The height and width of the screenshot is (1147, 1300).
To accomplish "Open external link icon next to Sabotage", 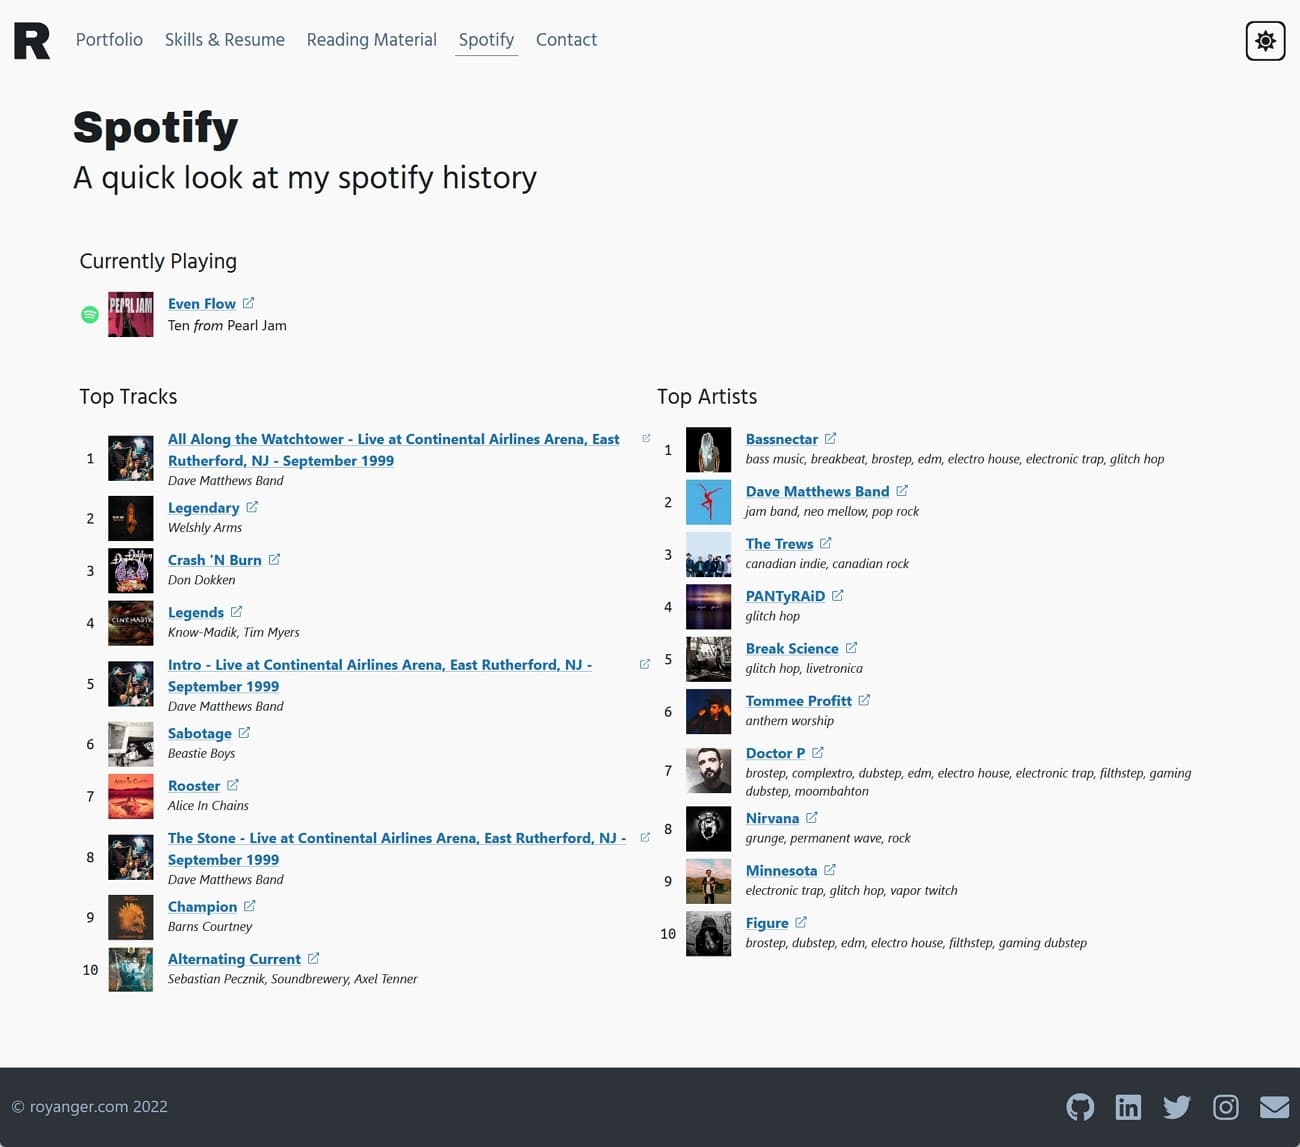I will (244, 733).
